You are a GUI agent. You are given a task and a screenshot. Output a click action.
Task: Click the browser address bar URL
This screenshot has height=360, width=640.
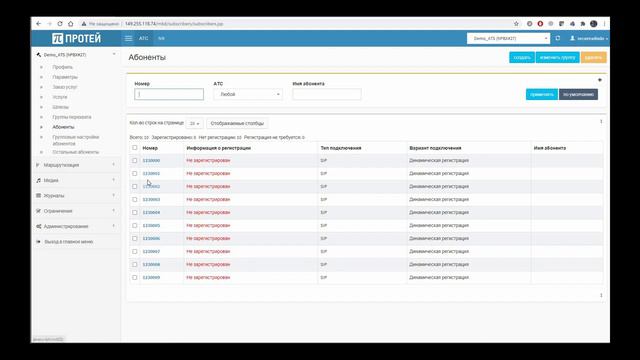tap(174, 24)
